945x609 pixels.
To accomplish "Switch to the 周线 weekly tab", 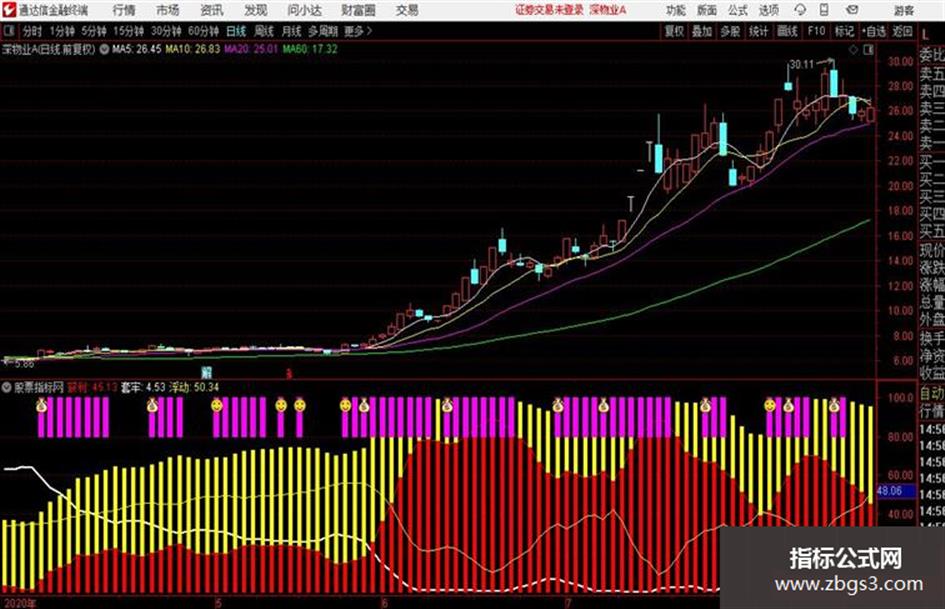I will pyautogui.click(x=264, y=31).
